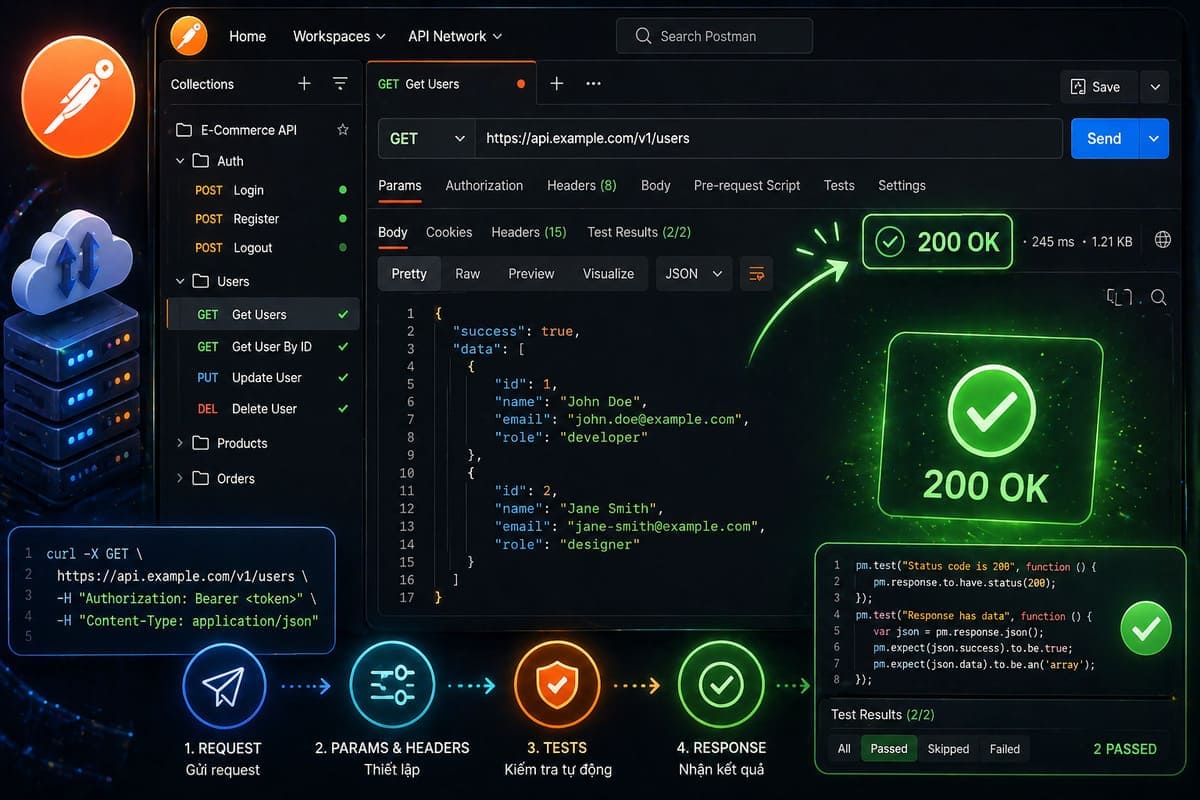Open the request Settings tab
The image size is (1200, 800).
coord(902,185)
